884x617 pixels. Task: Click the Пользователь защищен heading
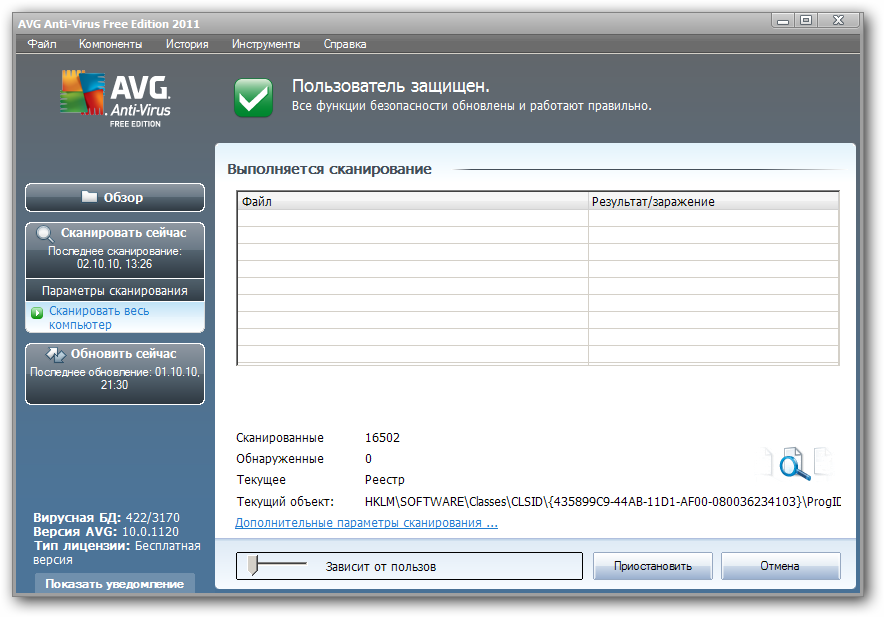click(x=391, y=86)
